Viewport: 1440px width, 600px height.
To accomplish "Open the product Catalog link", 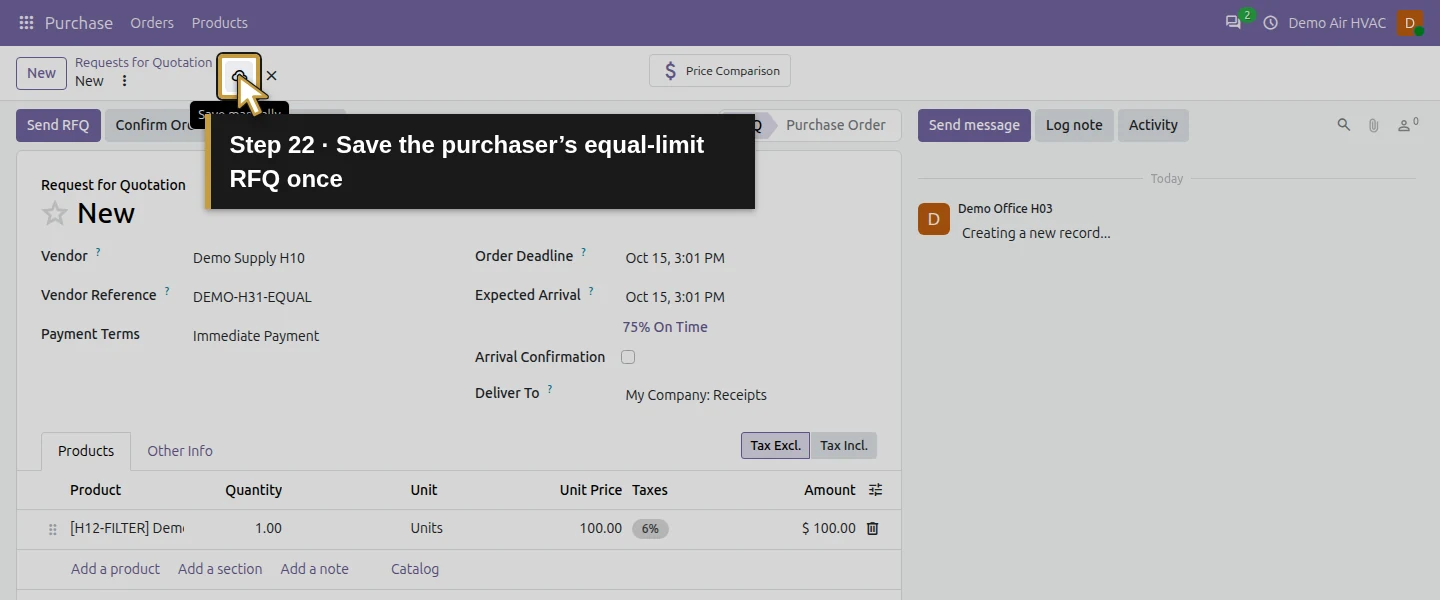I will pyautogui.click(x=415, y=569).
